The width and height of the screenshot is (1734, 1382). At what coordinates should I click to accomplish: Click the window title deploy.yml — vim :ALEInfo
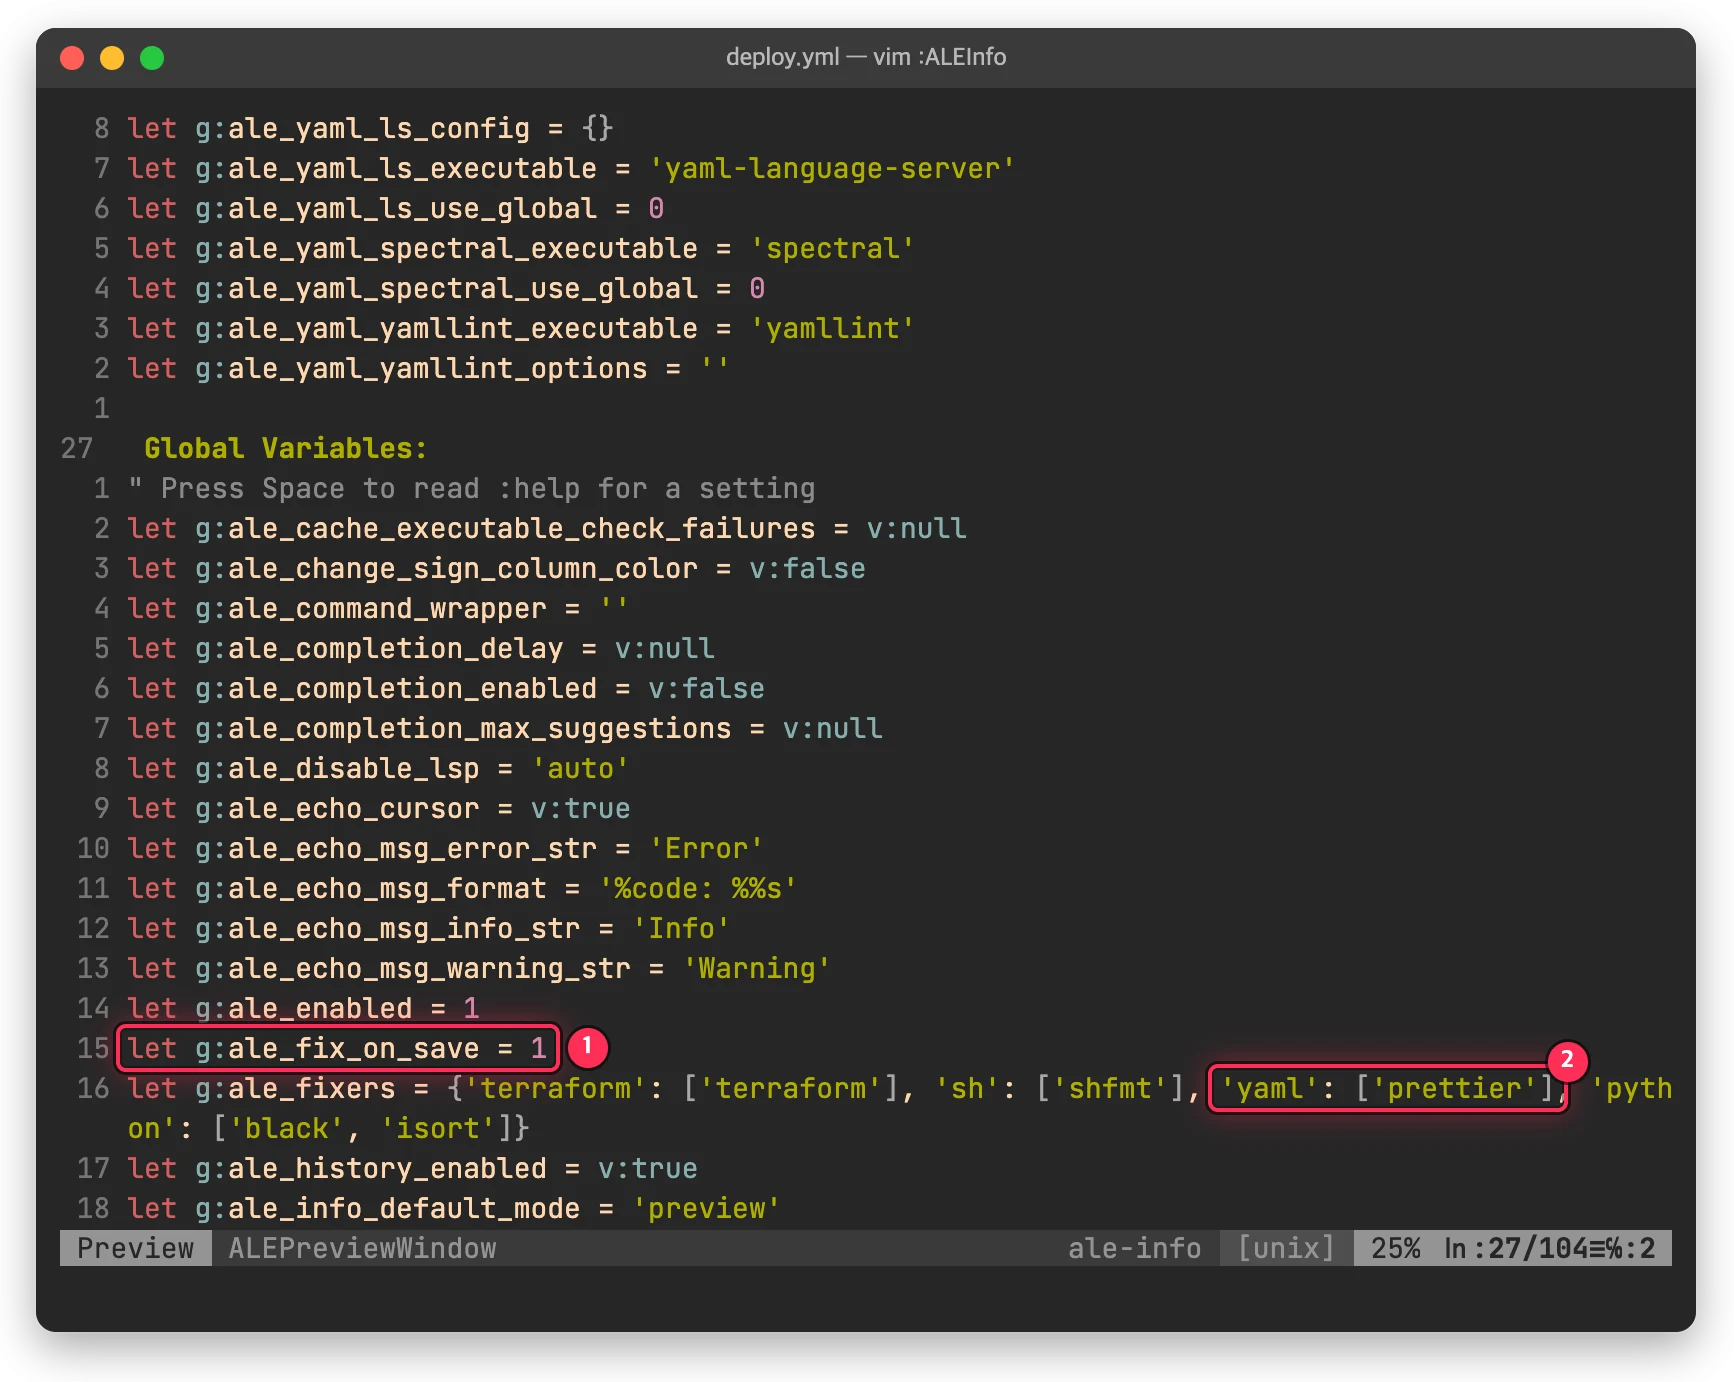point(866,57)
